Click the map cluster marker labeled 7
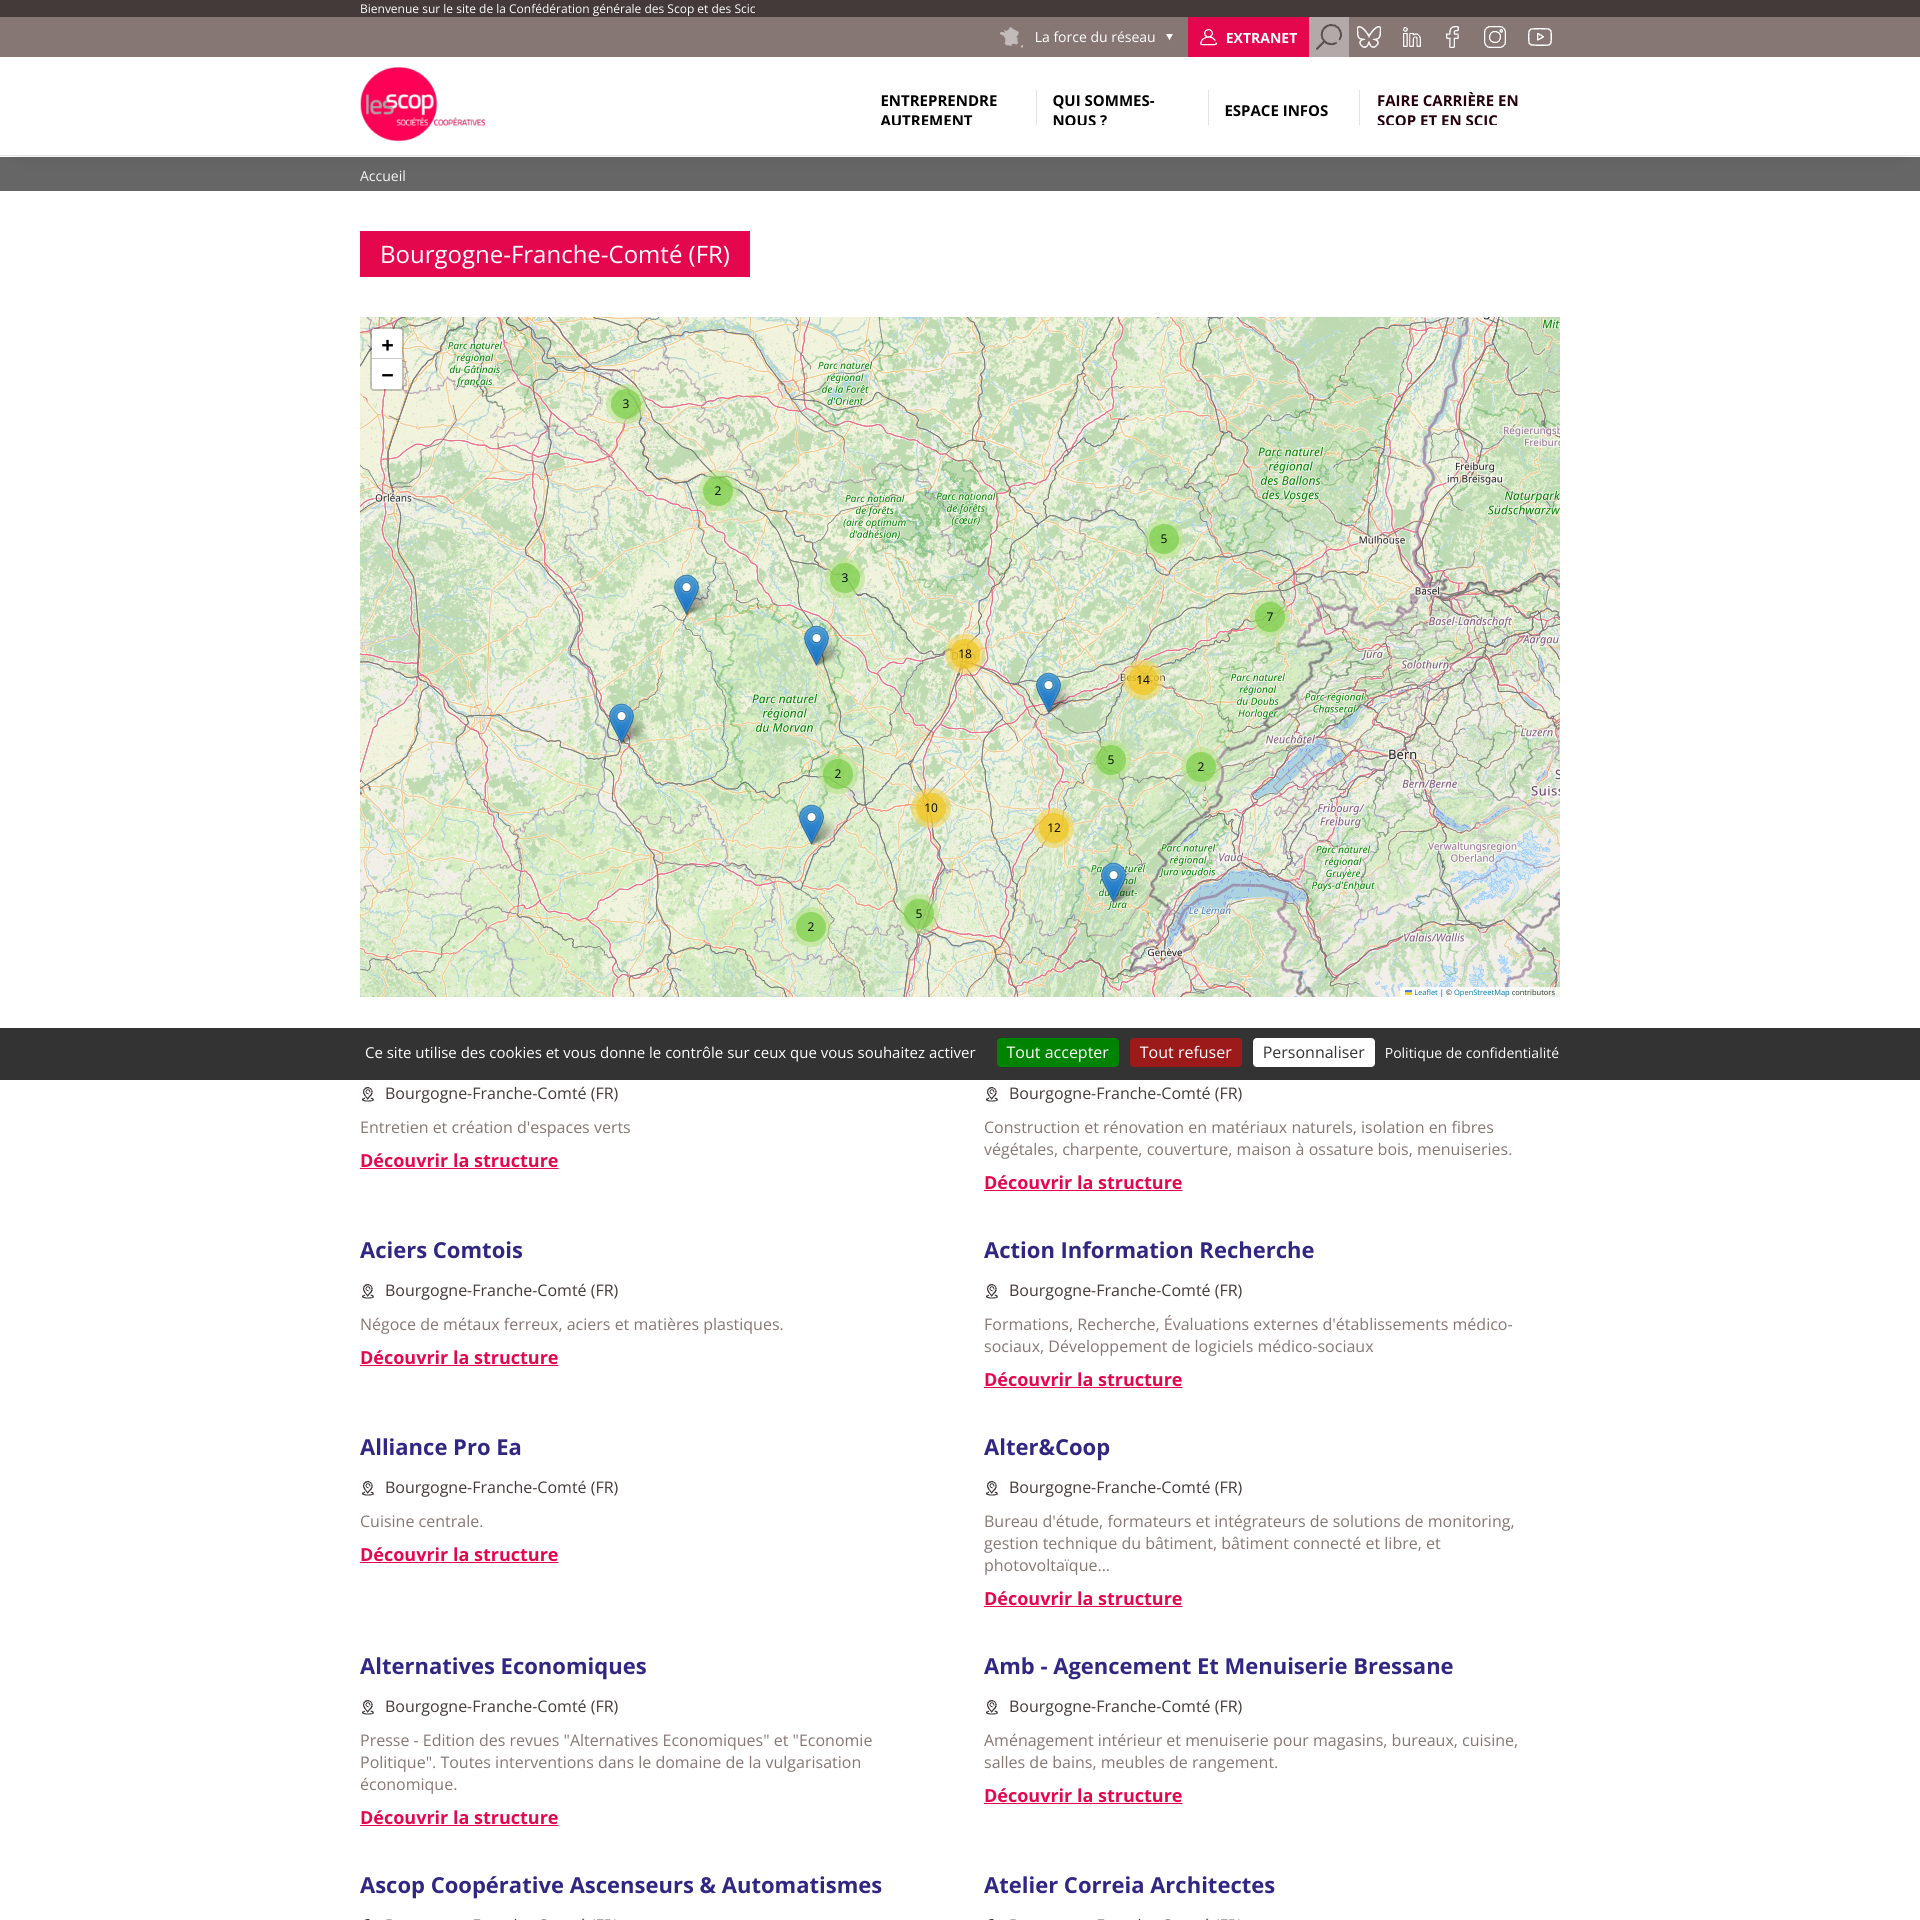 click(x=1270, y=617)
